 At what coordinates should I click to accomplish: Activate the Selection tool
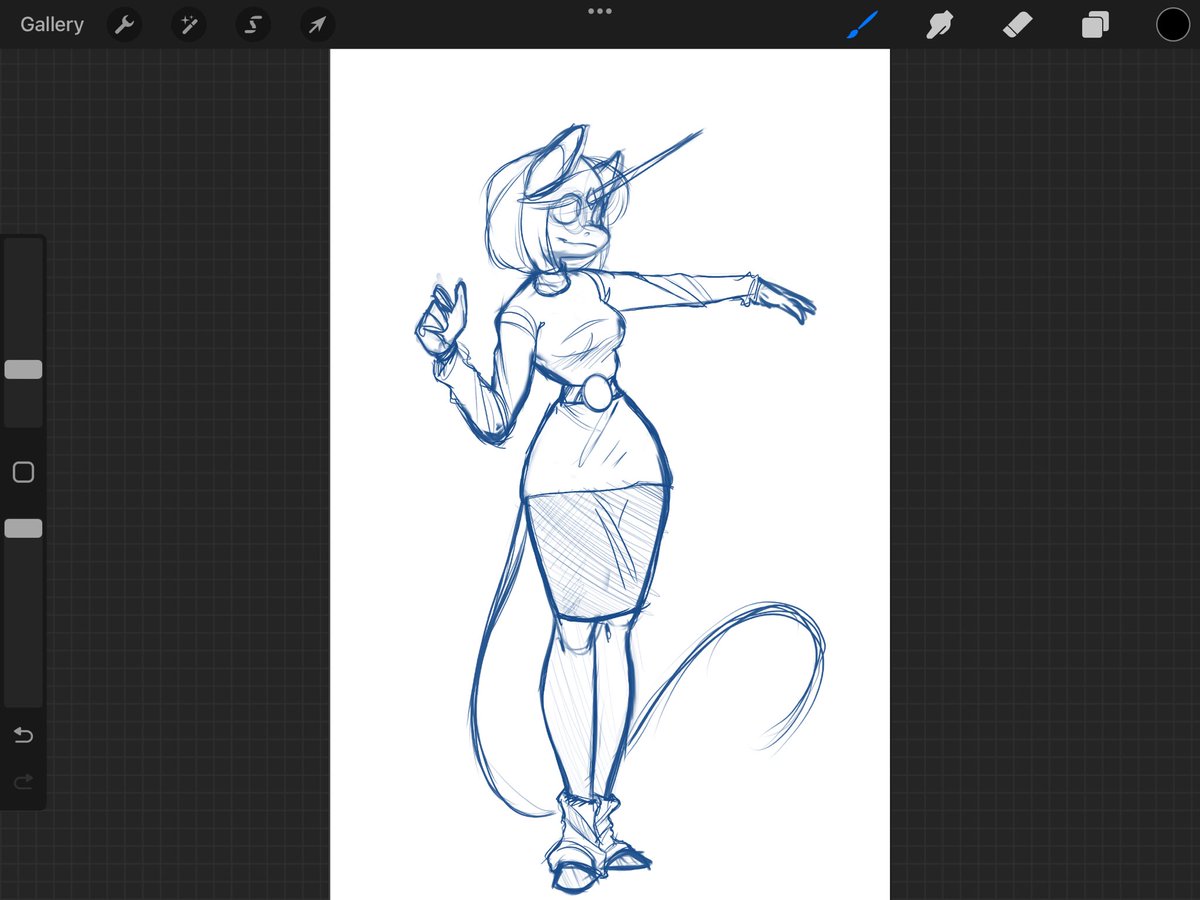click(253, 25)
